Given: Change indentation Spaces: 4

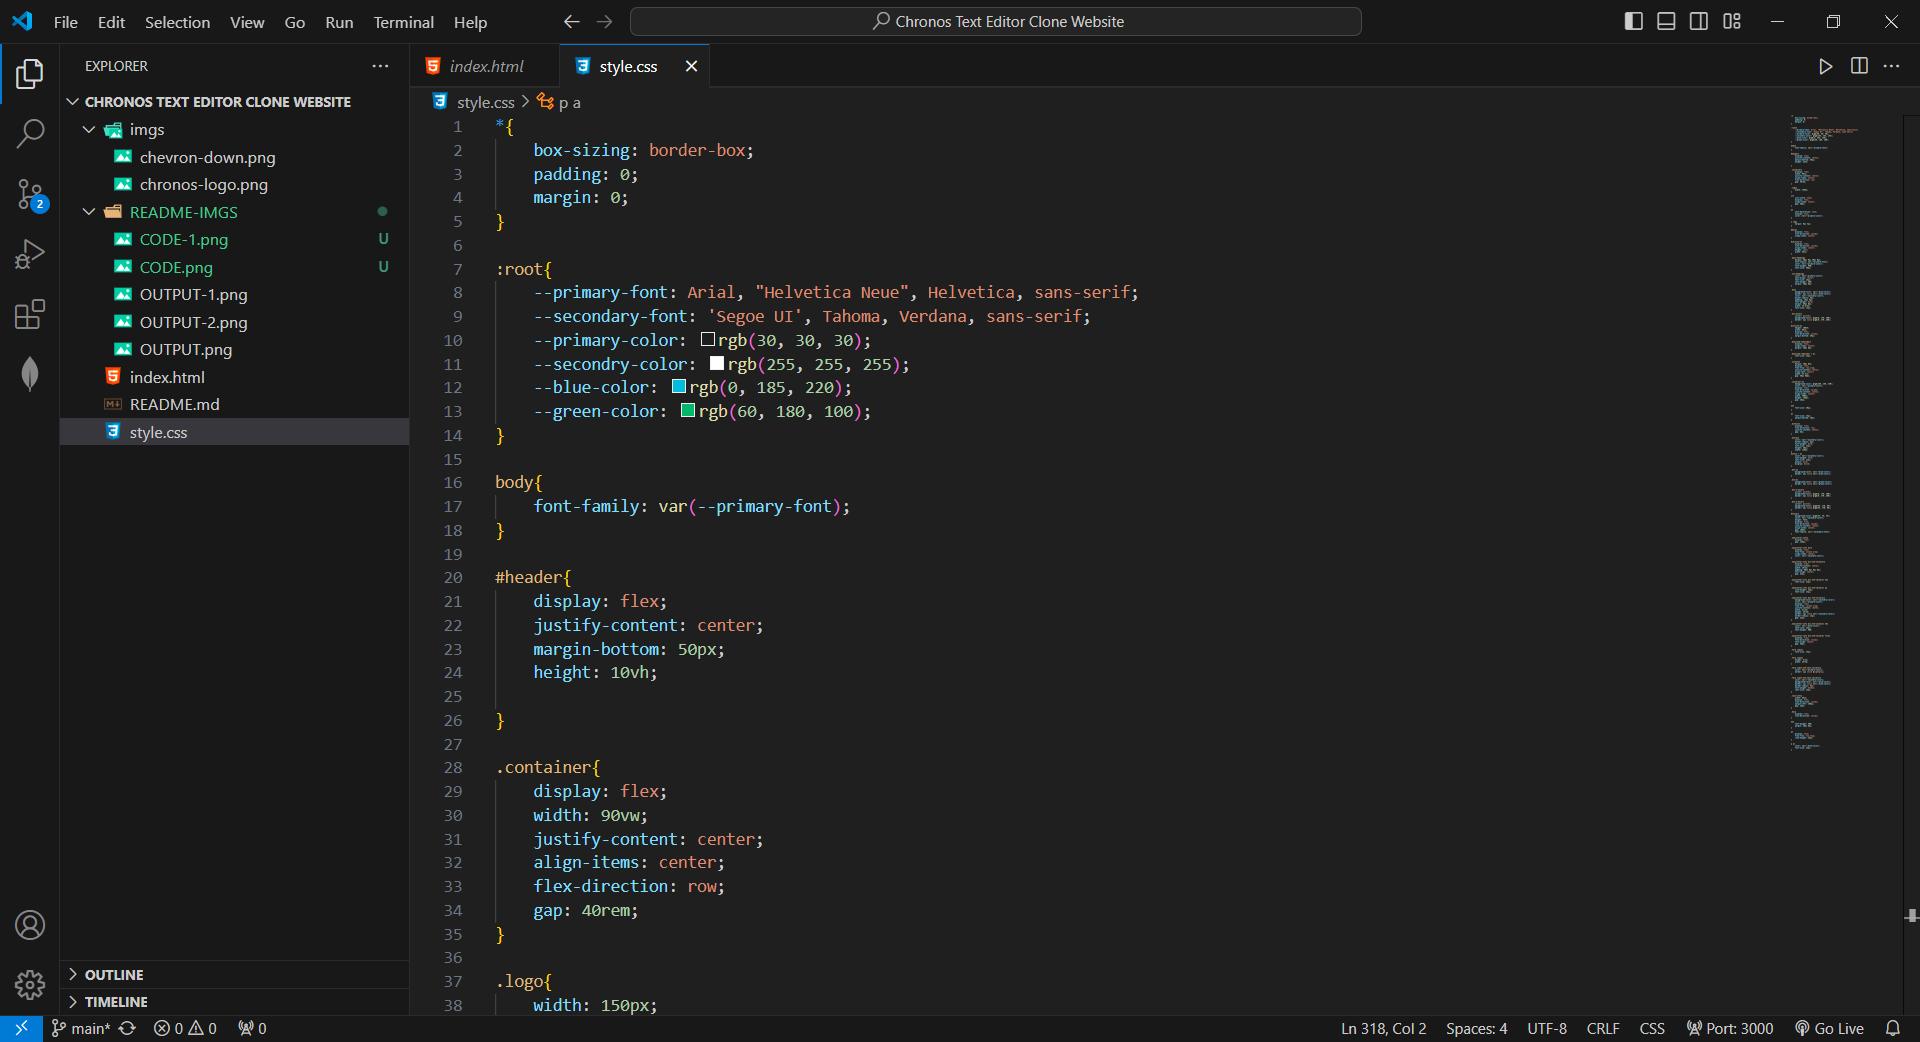Looking at the screenshot, I should coord(1476,1028).
